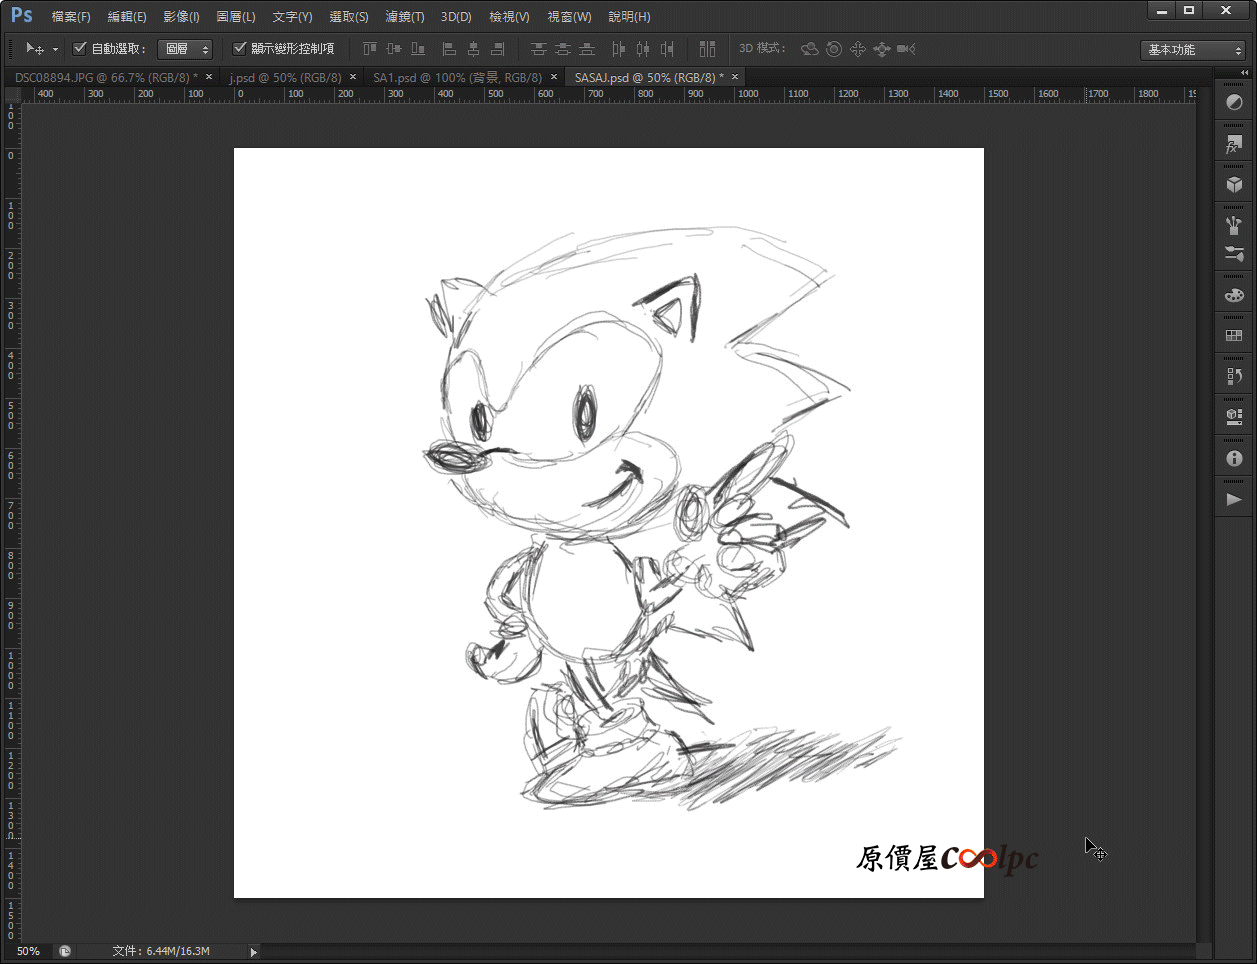Open the 檔案(F) menu

71,17
